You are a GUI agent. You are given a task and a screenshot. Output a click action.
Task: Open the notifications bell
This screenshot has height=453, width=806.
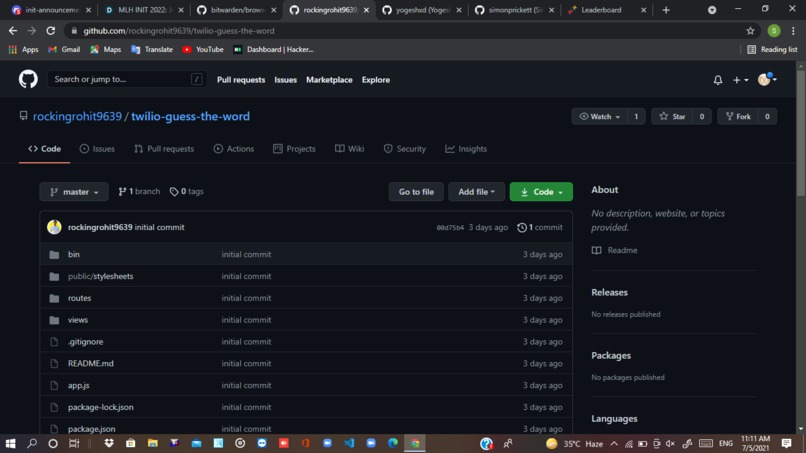click(x=718, y=80)
